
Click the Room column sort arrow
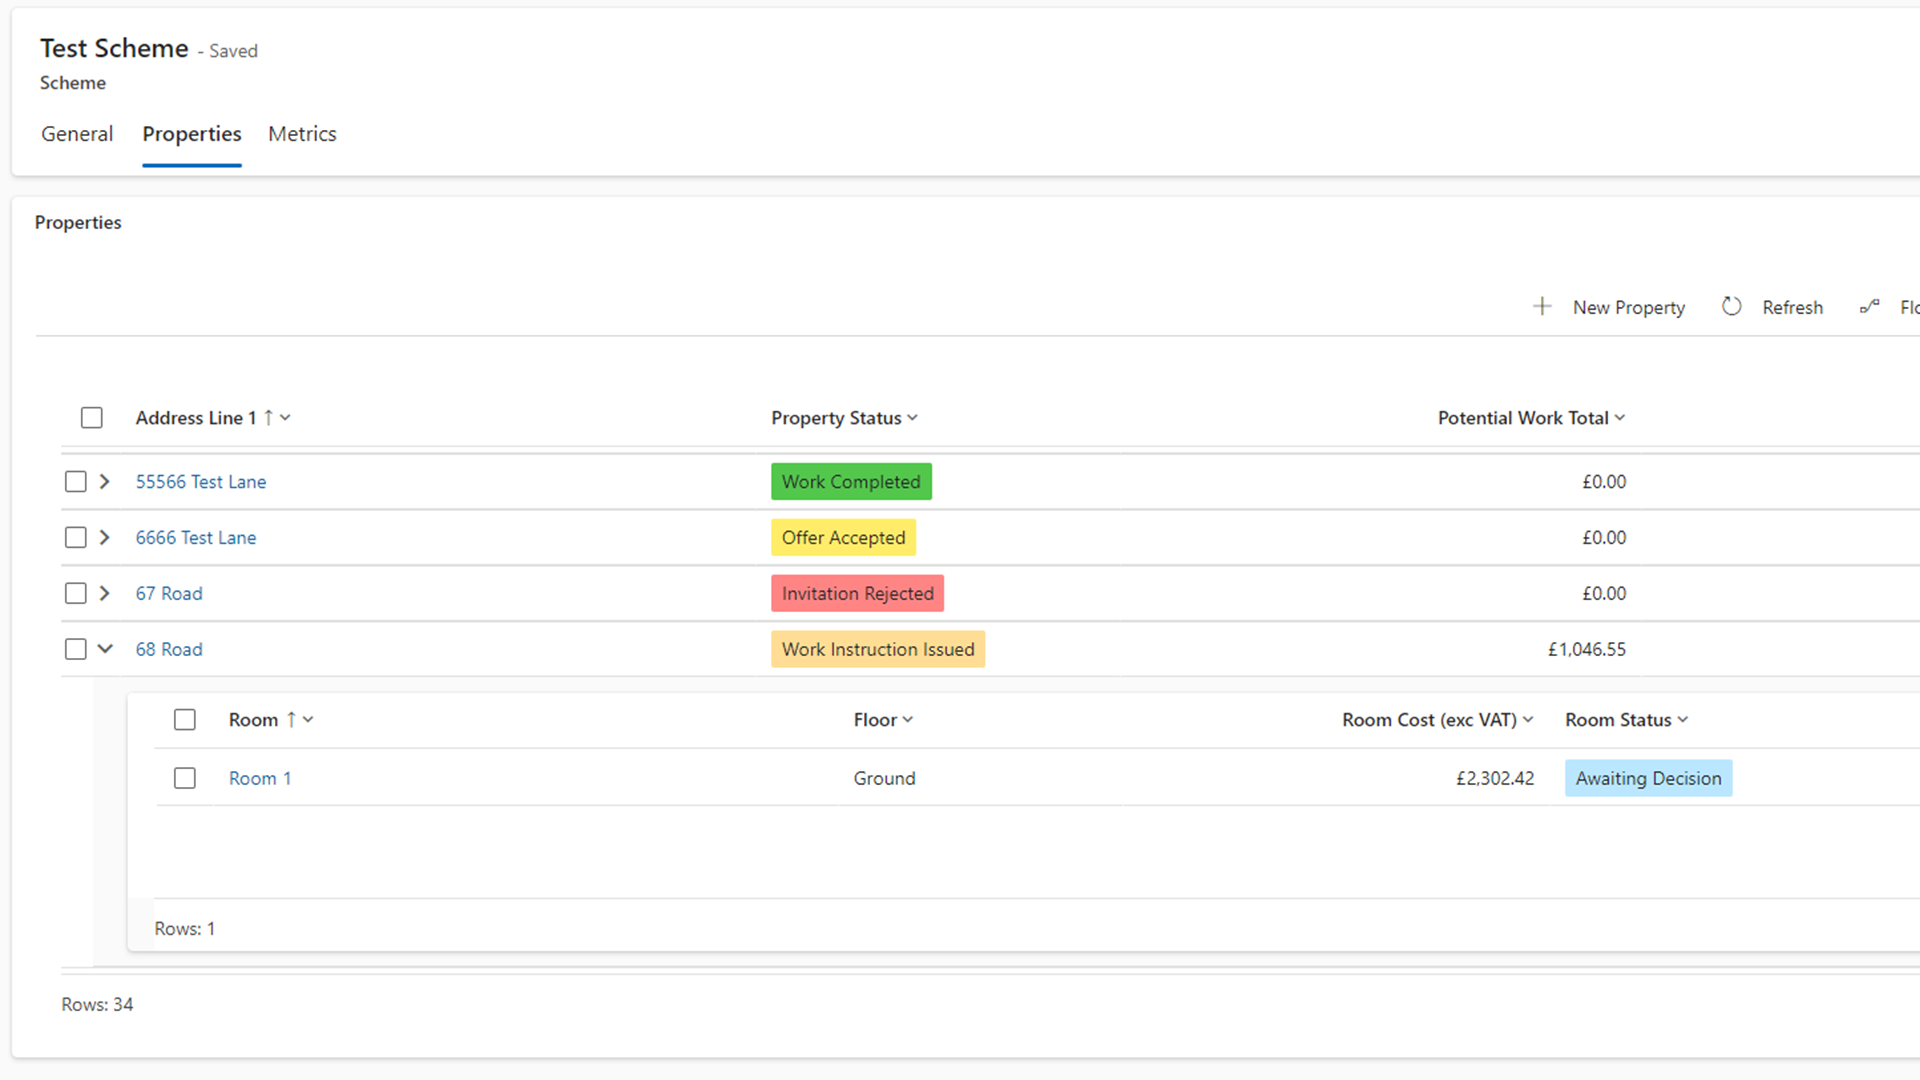coord(291,720)
